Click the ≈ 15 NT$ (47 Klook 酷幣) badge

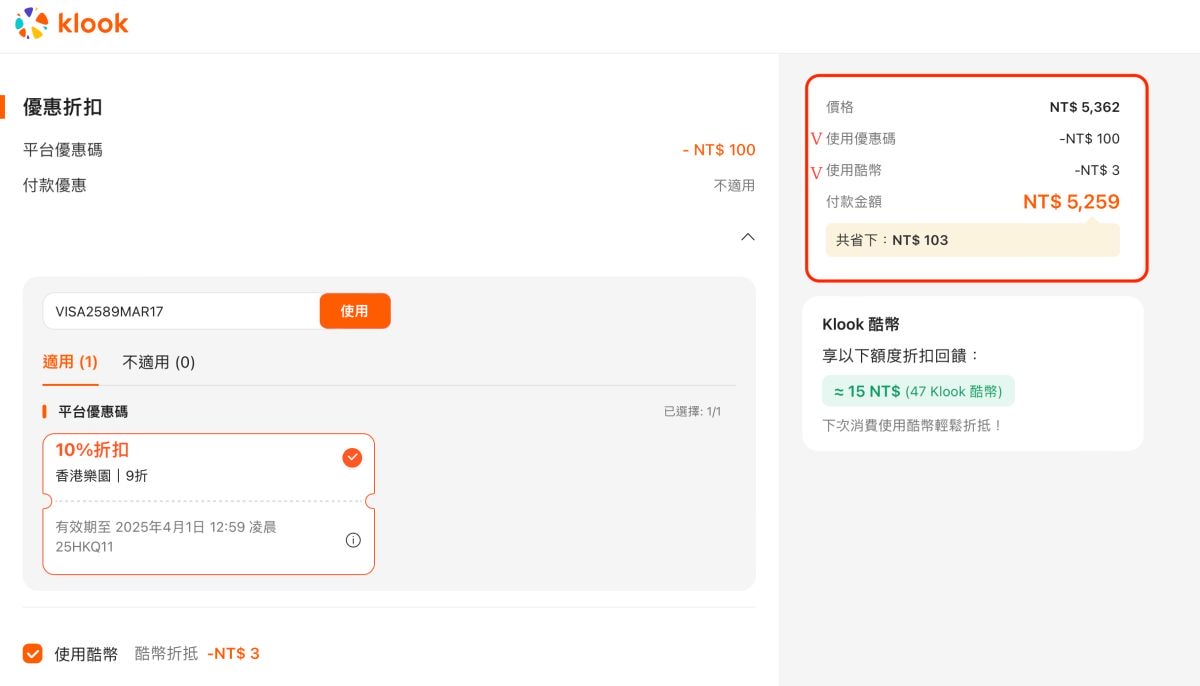918,391
